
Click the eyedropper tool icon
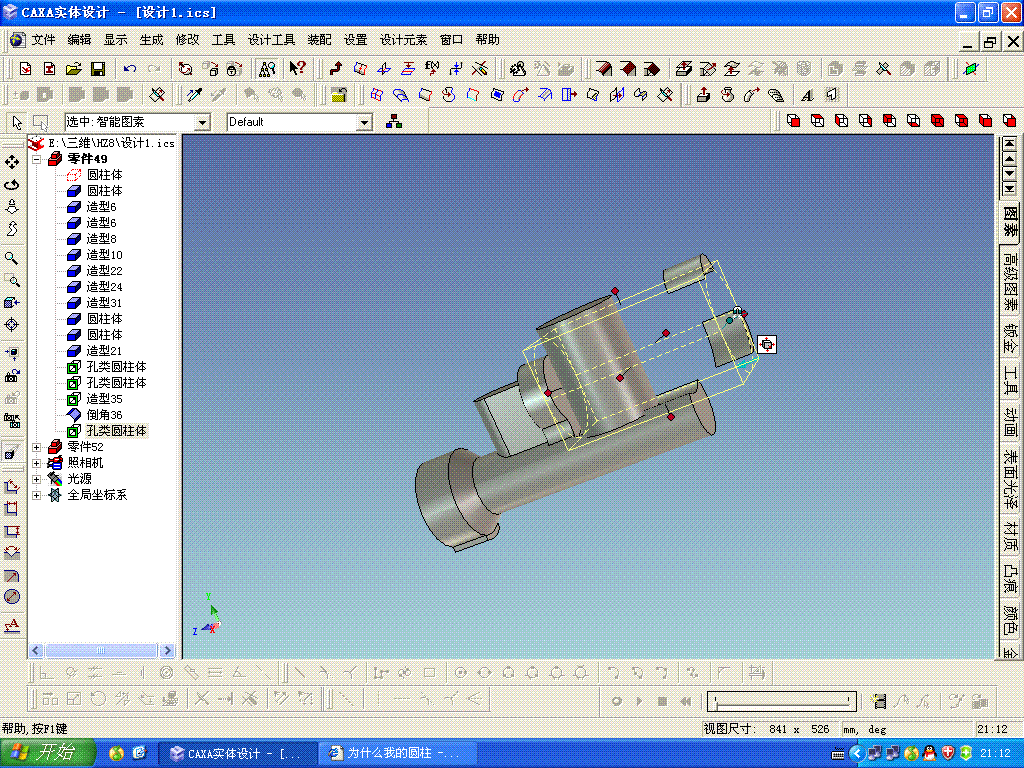[x=193, y=95]
